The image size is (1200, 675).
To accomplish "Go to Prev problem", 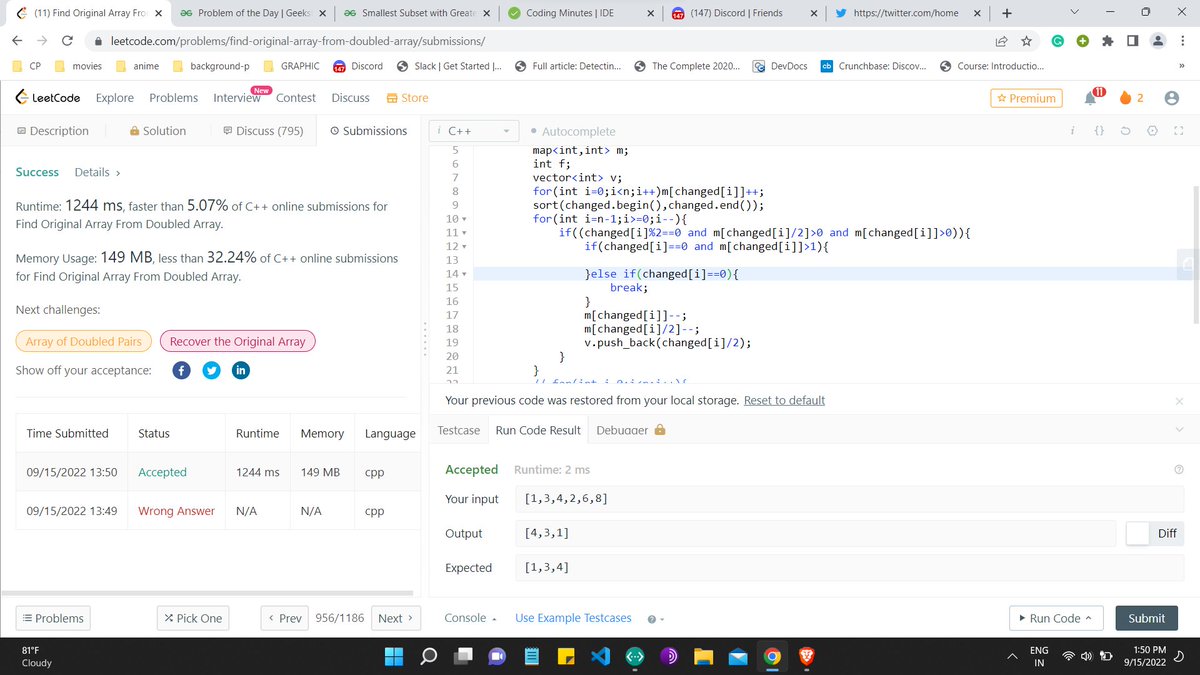I will pyautogui.click(x=285, y=618).
